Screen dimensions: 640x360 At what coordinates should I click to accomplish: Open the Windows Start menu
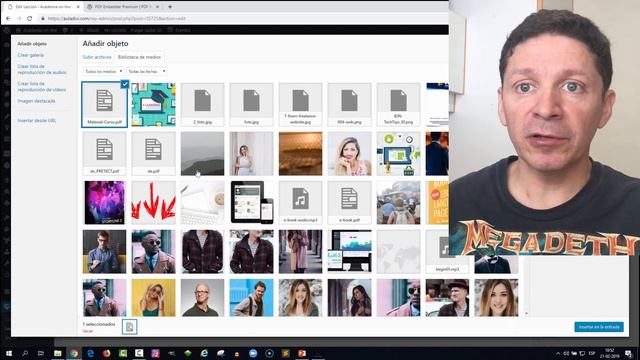click(x=9, y=353)
